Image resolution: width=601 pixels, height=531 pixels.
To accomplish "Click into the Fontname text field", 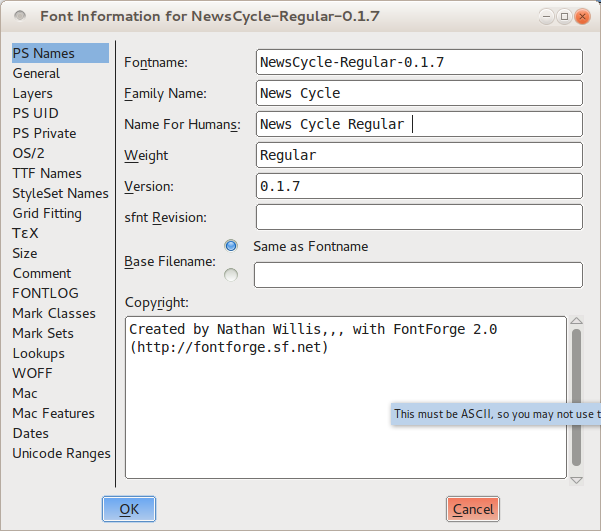I will pyautogui.click(x=419, y=62).
